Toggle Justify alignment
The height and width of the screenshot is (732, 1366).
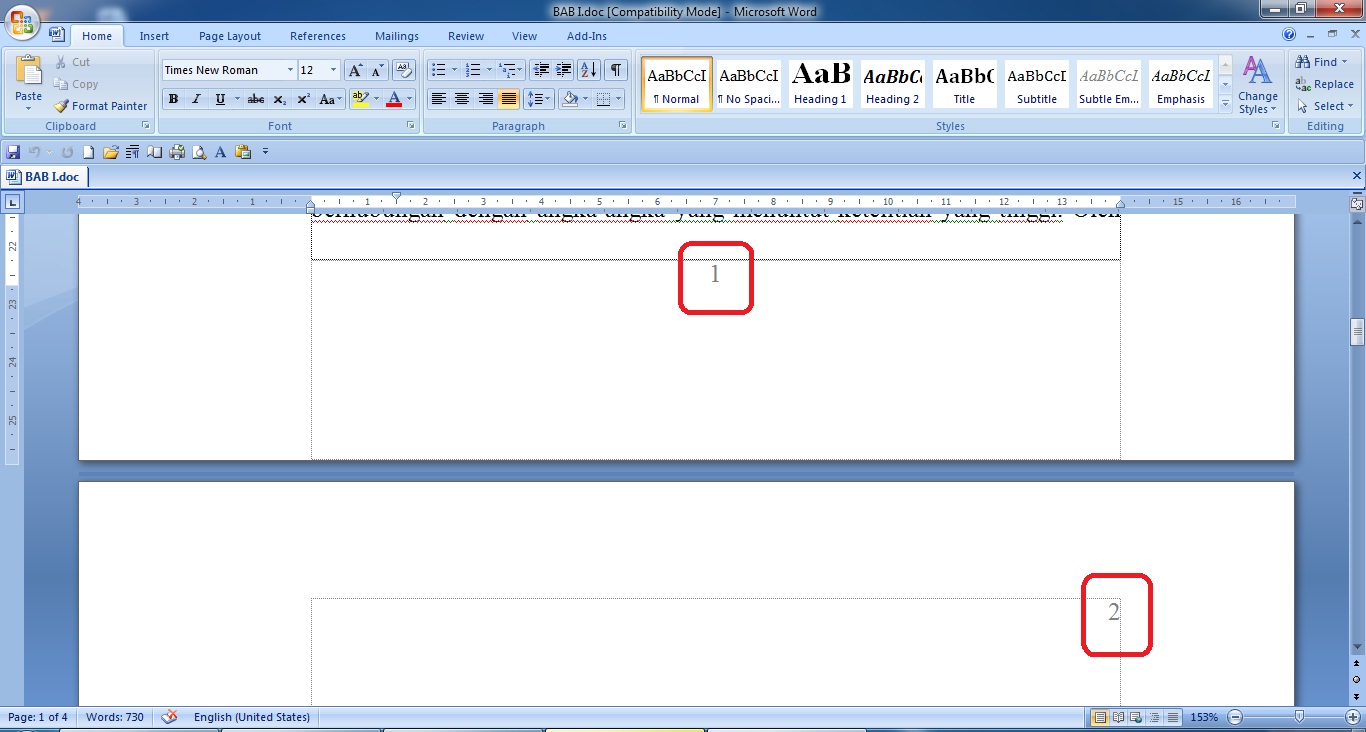509,99
